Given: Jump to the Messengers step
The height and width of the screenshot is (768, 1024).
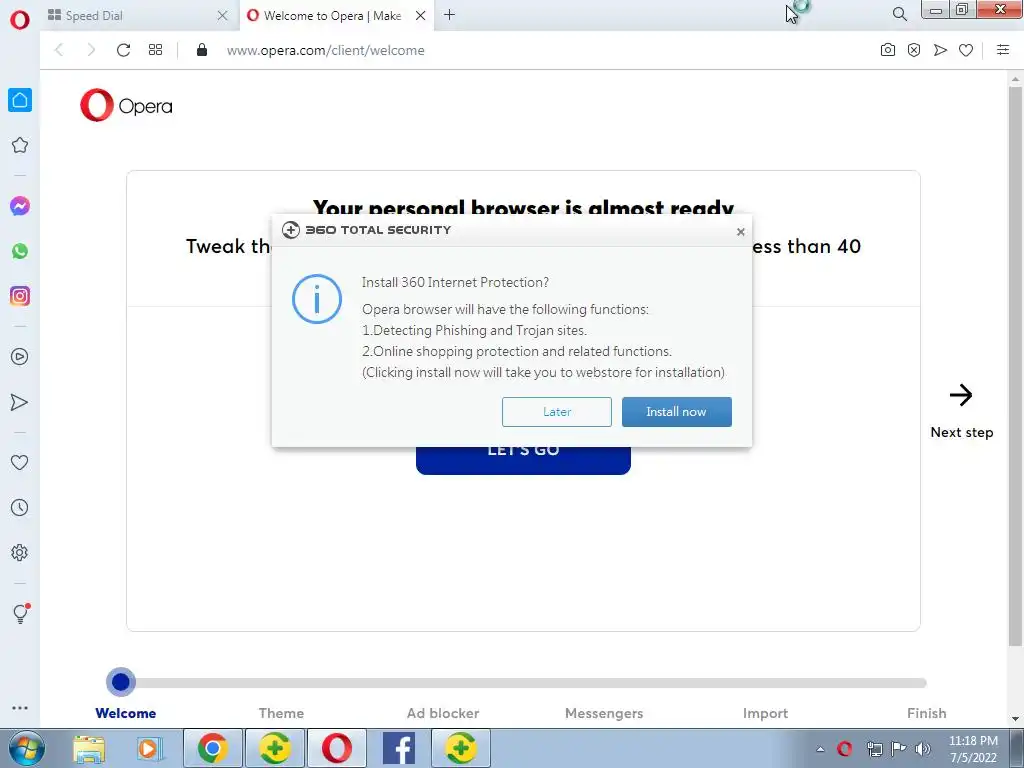Looking at the screenshot, I should tap(604, 713).
